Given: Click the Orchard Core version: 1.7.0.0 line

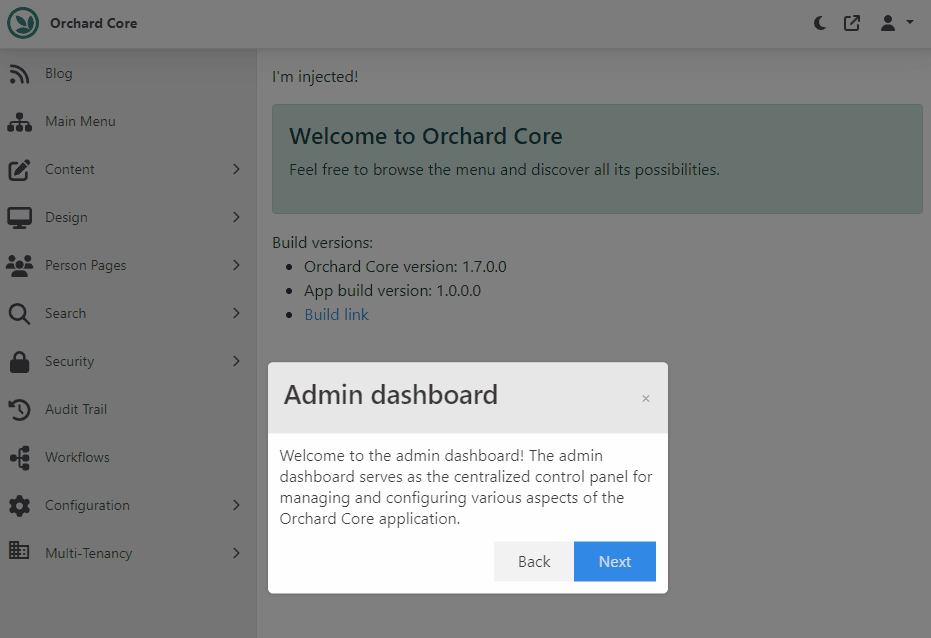Looking at the screenshot, I should (405, 266).
